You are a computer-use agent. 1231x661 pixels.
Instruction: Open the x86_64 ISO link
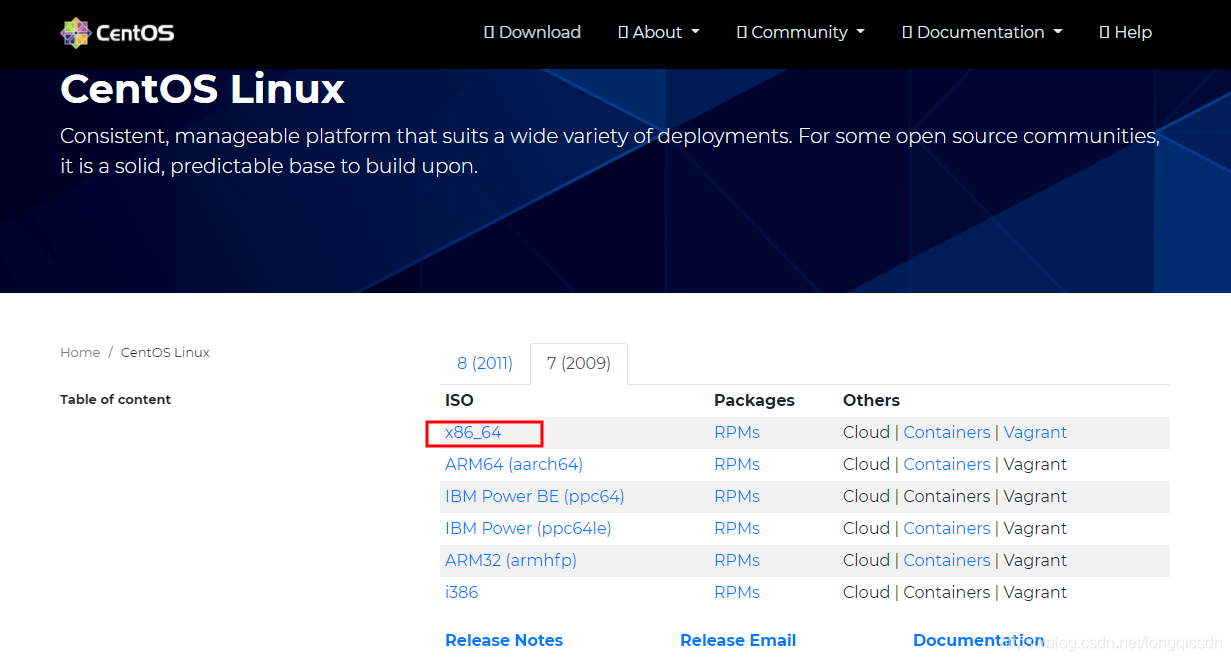[x=473, y=432]
